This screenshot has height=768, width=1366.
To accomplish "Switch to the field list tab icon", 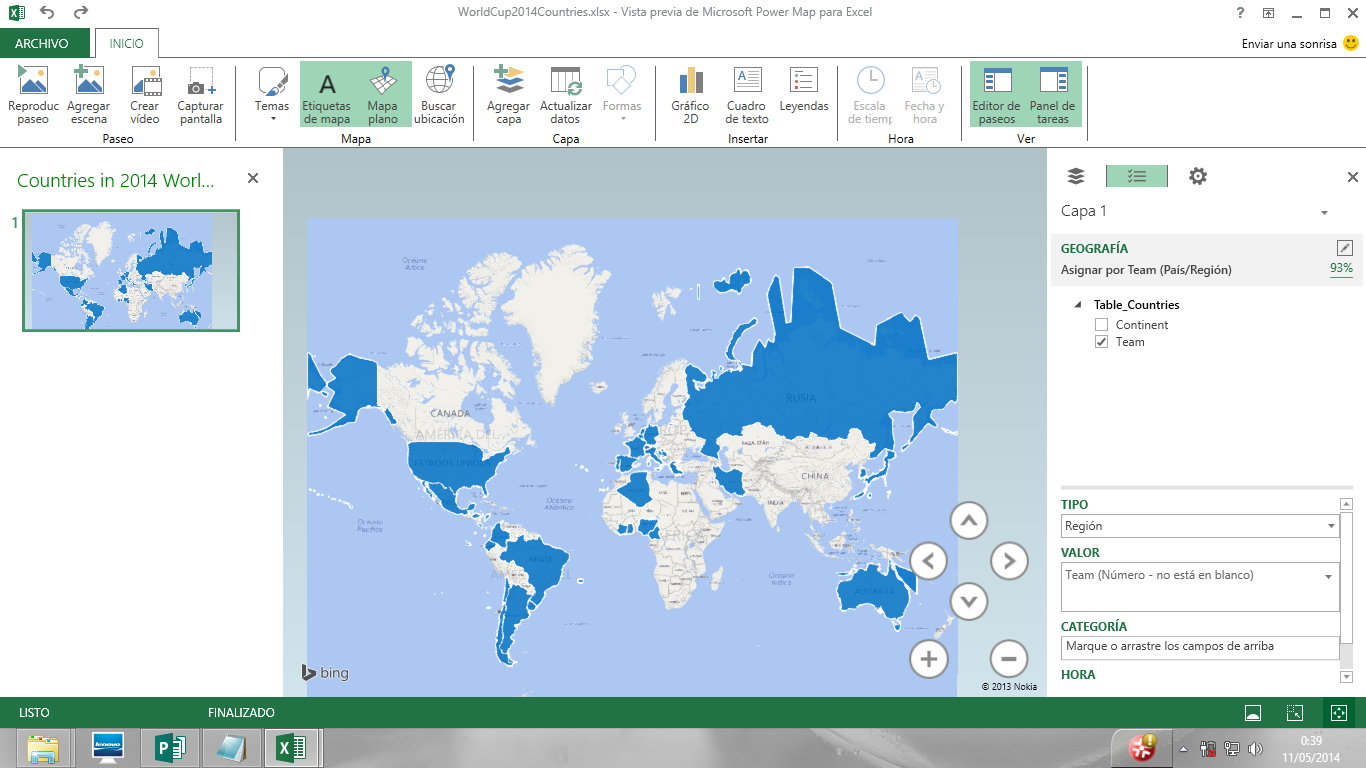I will 1136,176.
